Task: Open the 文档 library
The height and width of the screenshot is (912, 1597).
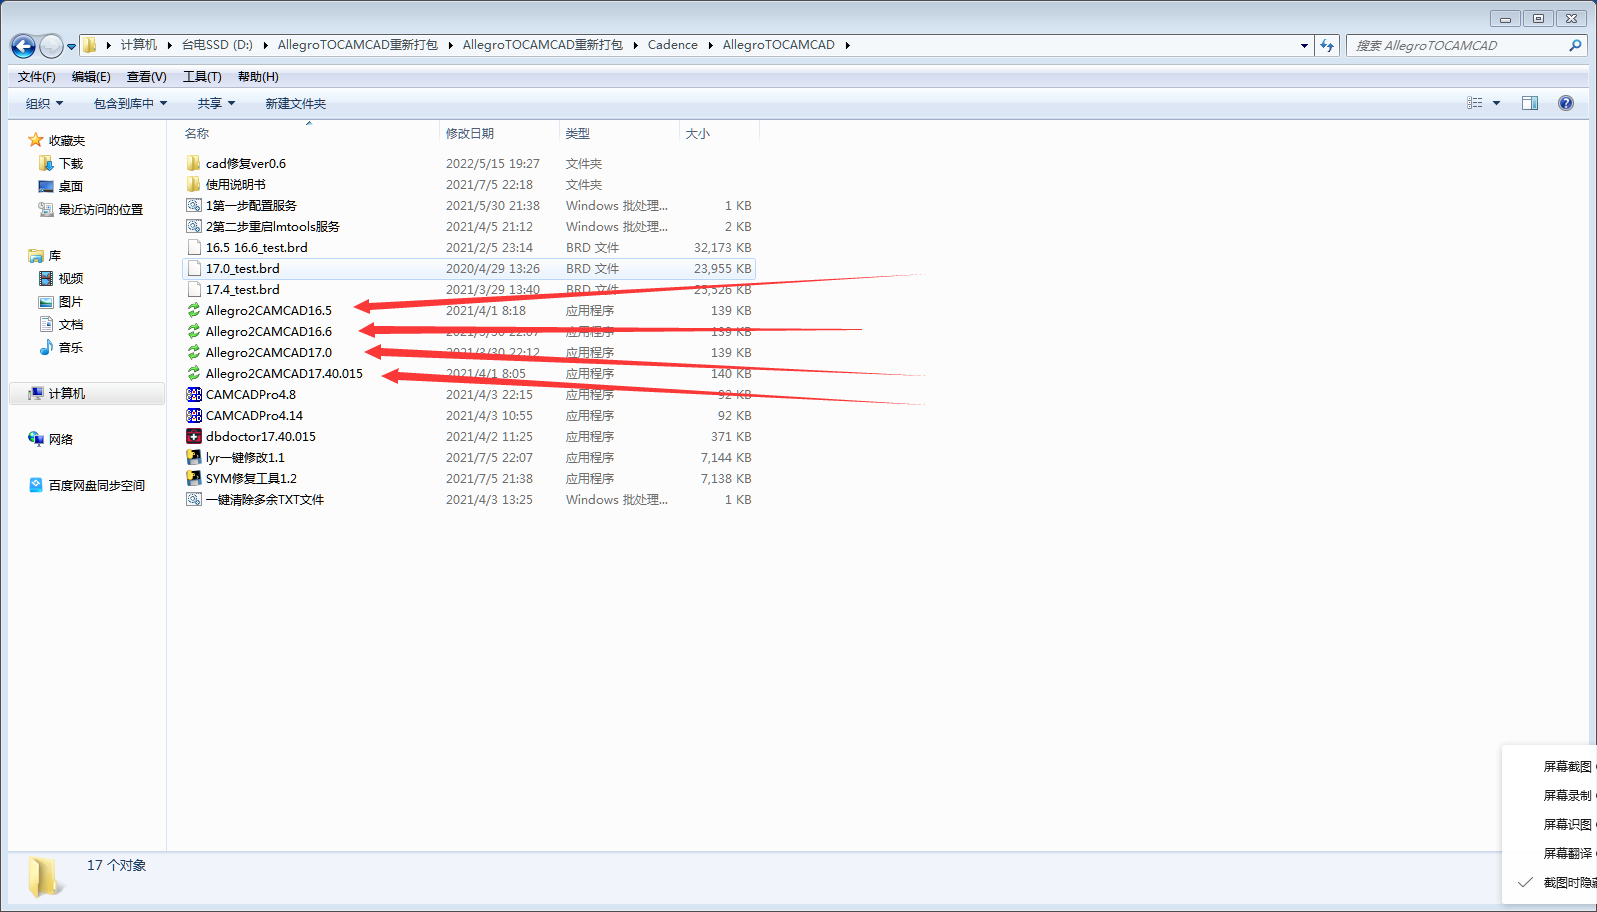Action: 71,324
